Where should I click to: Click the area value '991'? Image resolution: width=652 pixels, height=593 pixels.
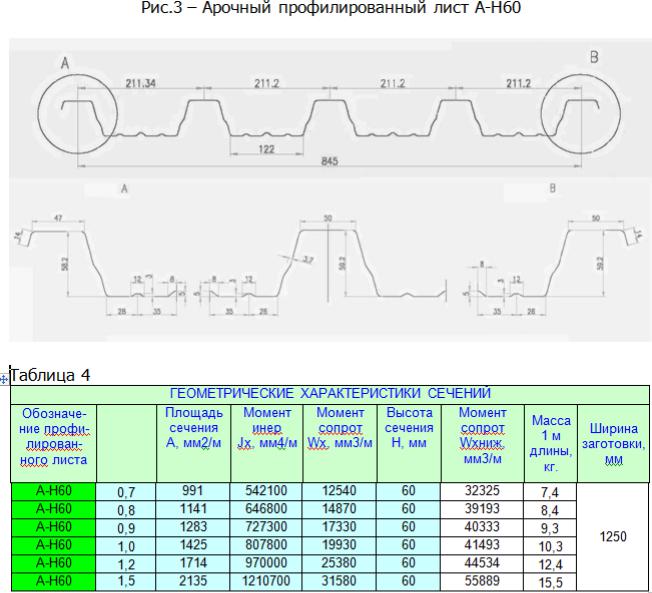pyautogui.click(x=193, y=491)
